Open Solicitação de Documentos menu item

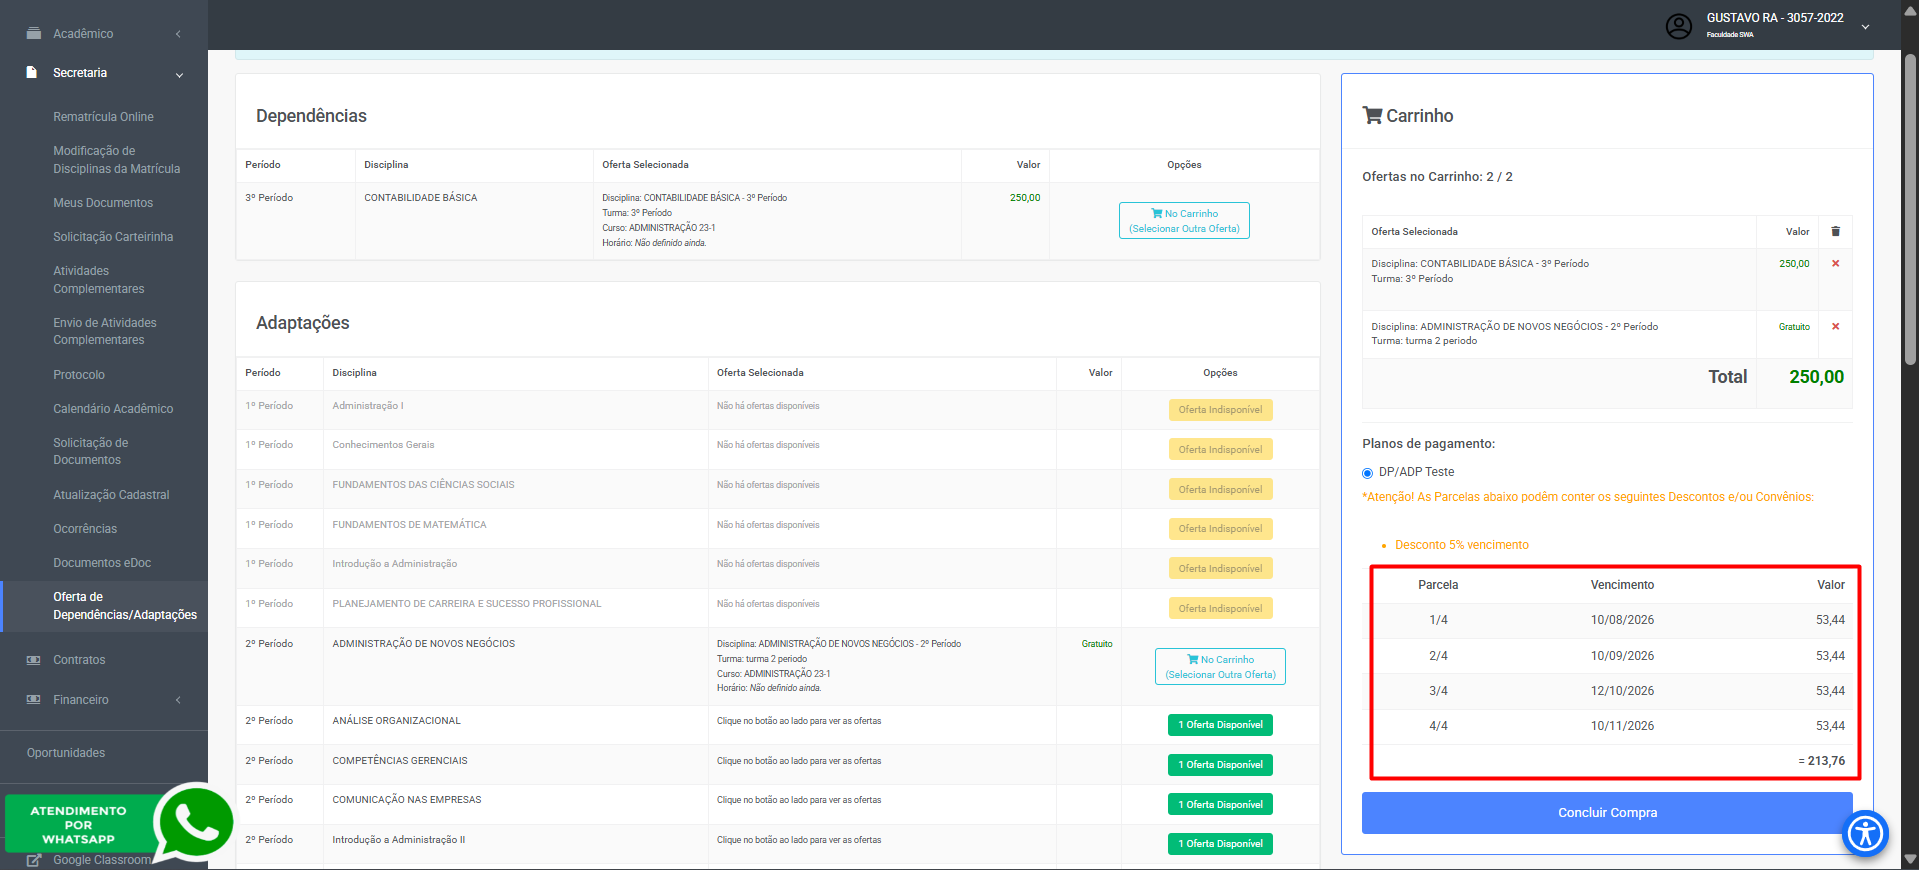(x=91, y=451)
